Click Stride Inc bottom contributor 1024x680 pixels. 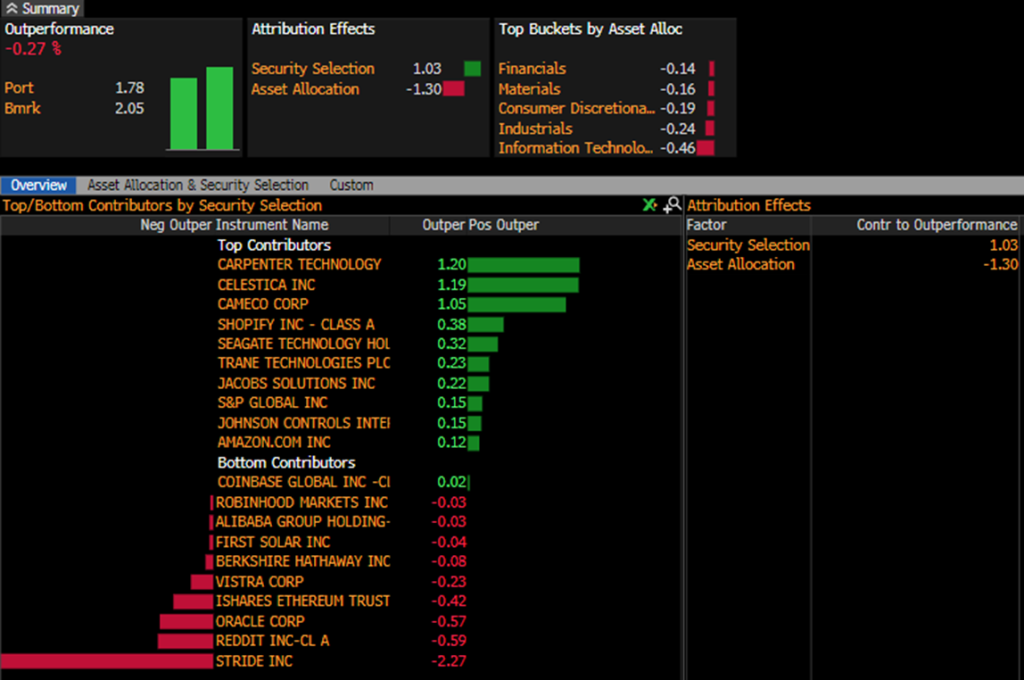pyautogui.click(x=254, y=661)
